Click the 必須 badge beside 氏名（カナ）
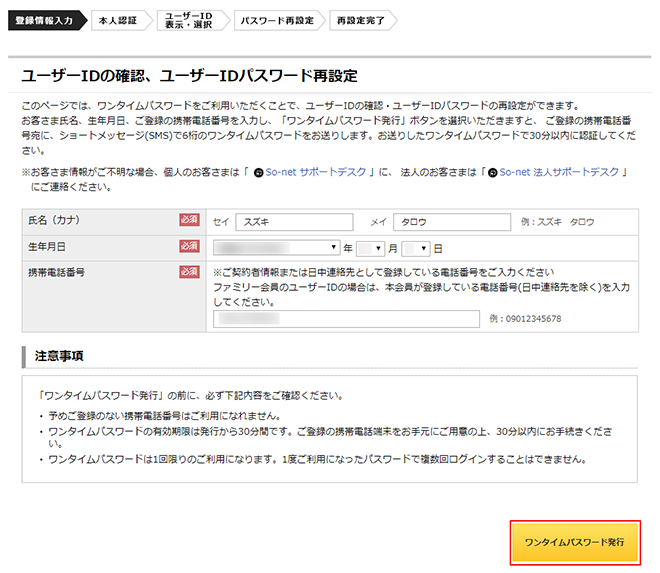Image resolution: width=660 pixels, height=573 pixels. tap(189, 221)
